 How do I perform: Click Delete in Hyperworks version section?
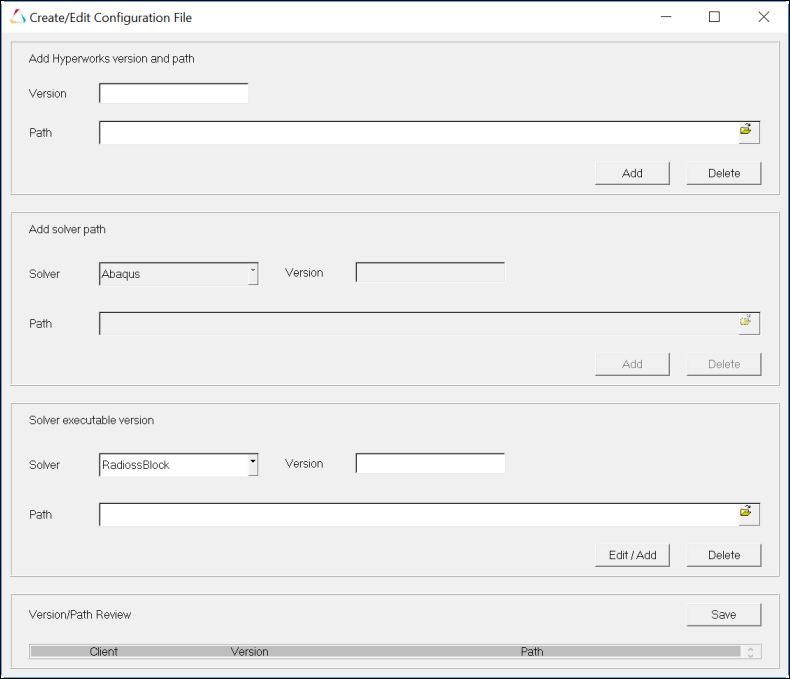(724, 173)
